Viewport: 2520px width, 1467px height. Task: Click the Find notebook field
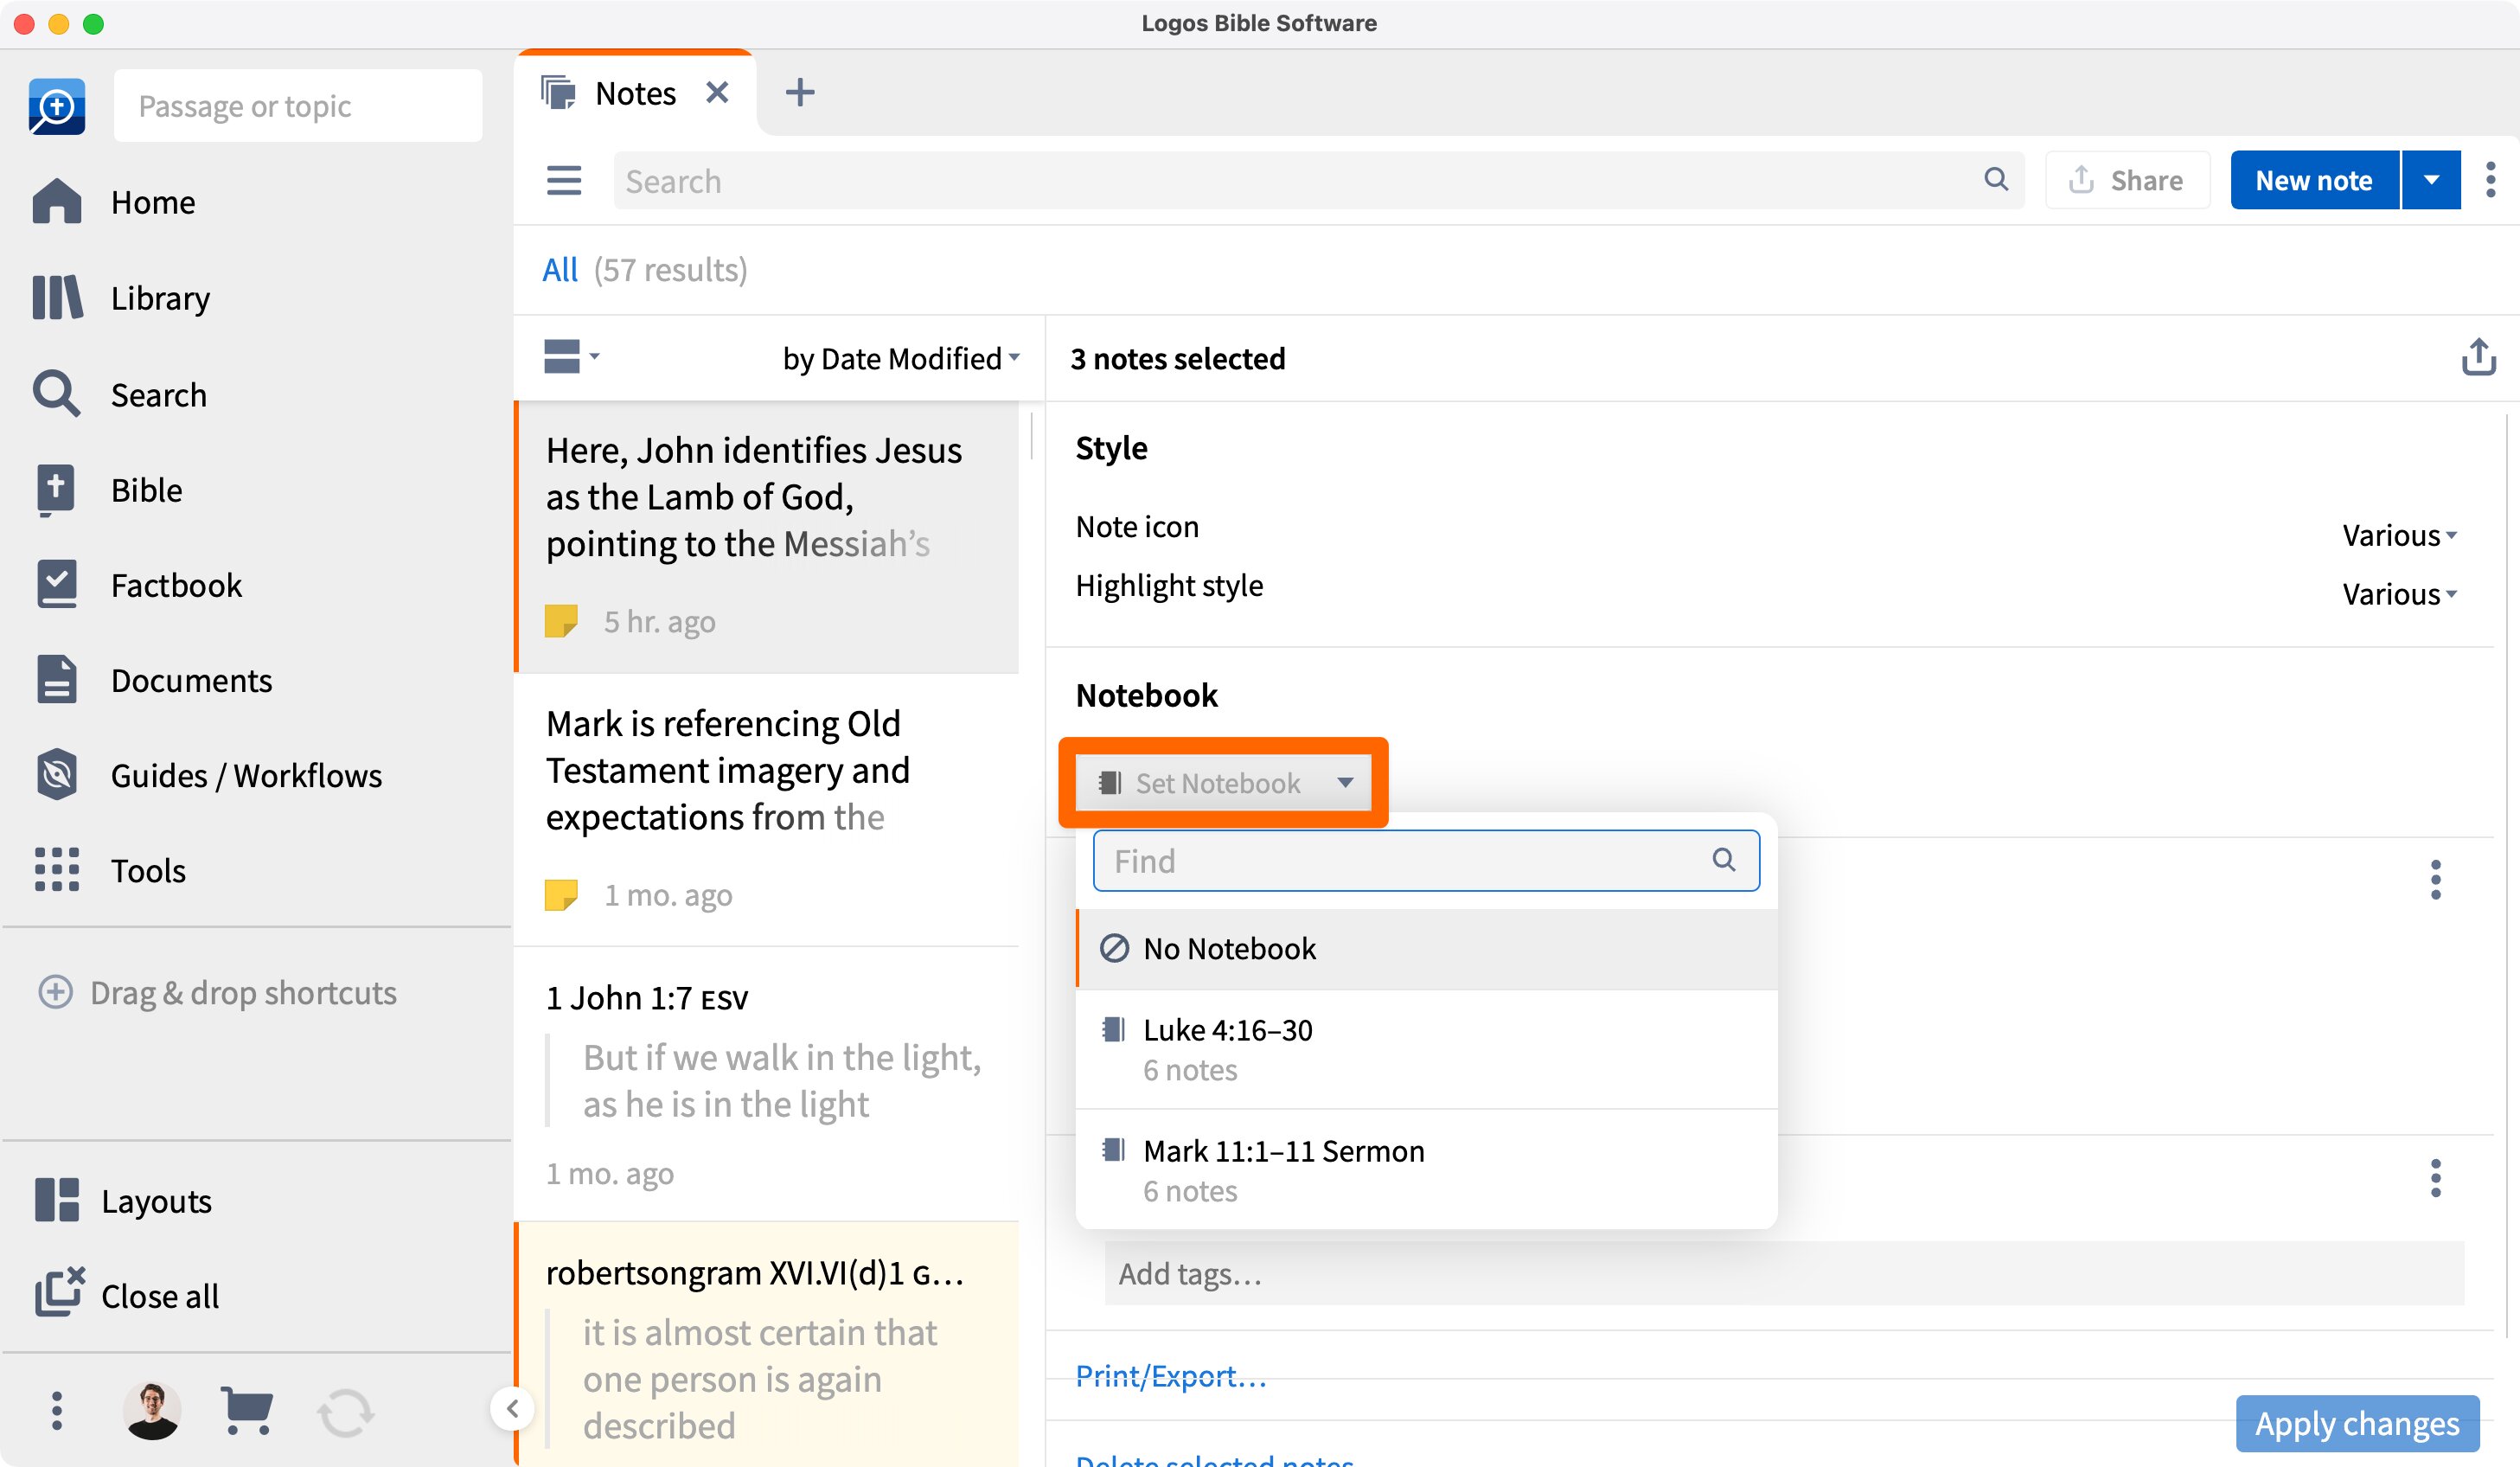coord(1426,860)
